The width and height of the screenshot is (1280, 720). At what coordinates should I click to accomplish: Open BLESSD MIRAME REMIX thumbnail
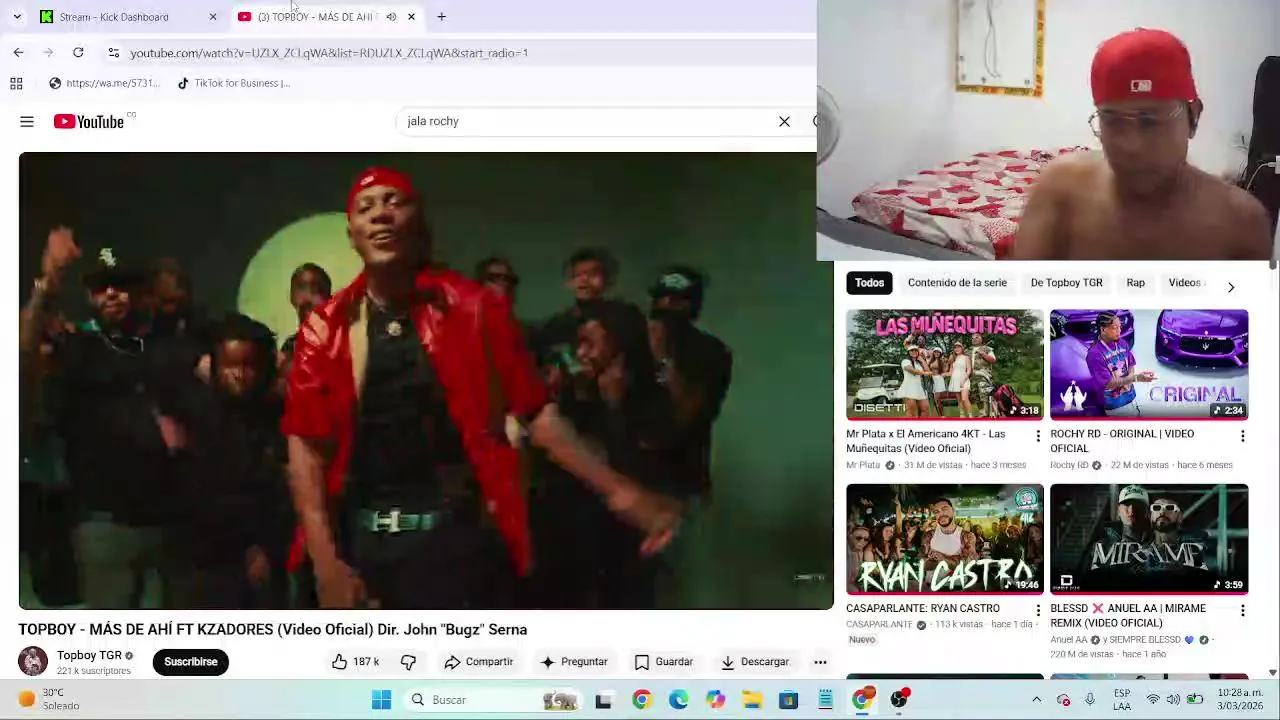(1149, 540)
